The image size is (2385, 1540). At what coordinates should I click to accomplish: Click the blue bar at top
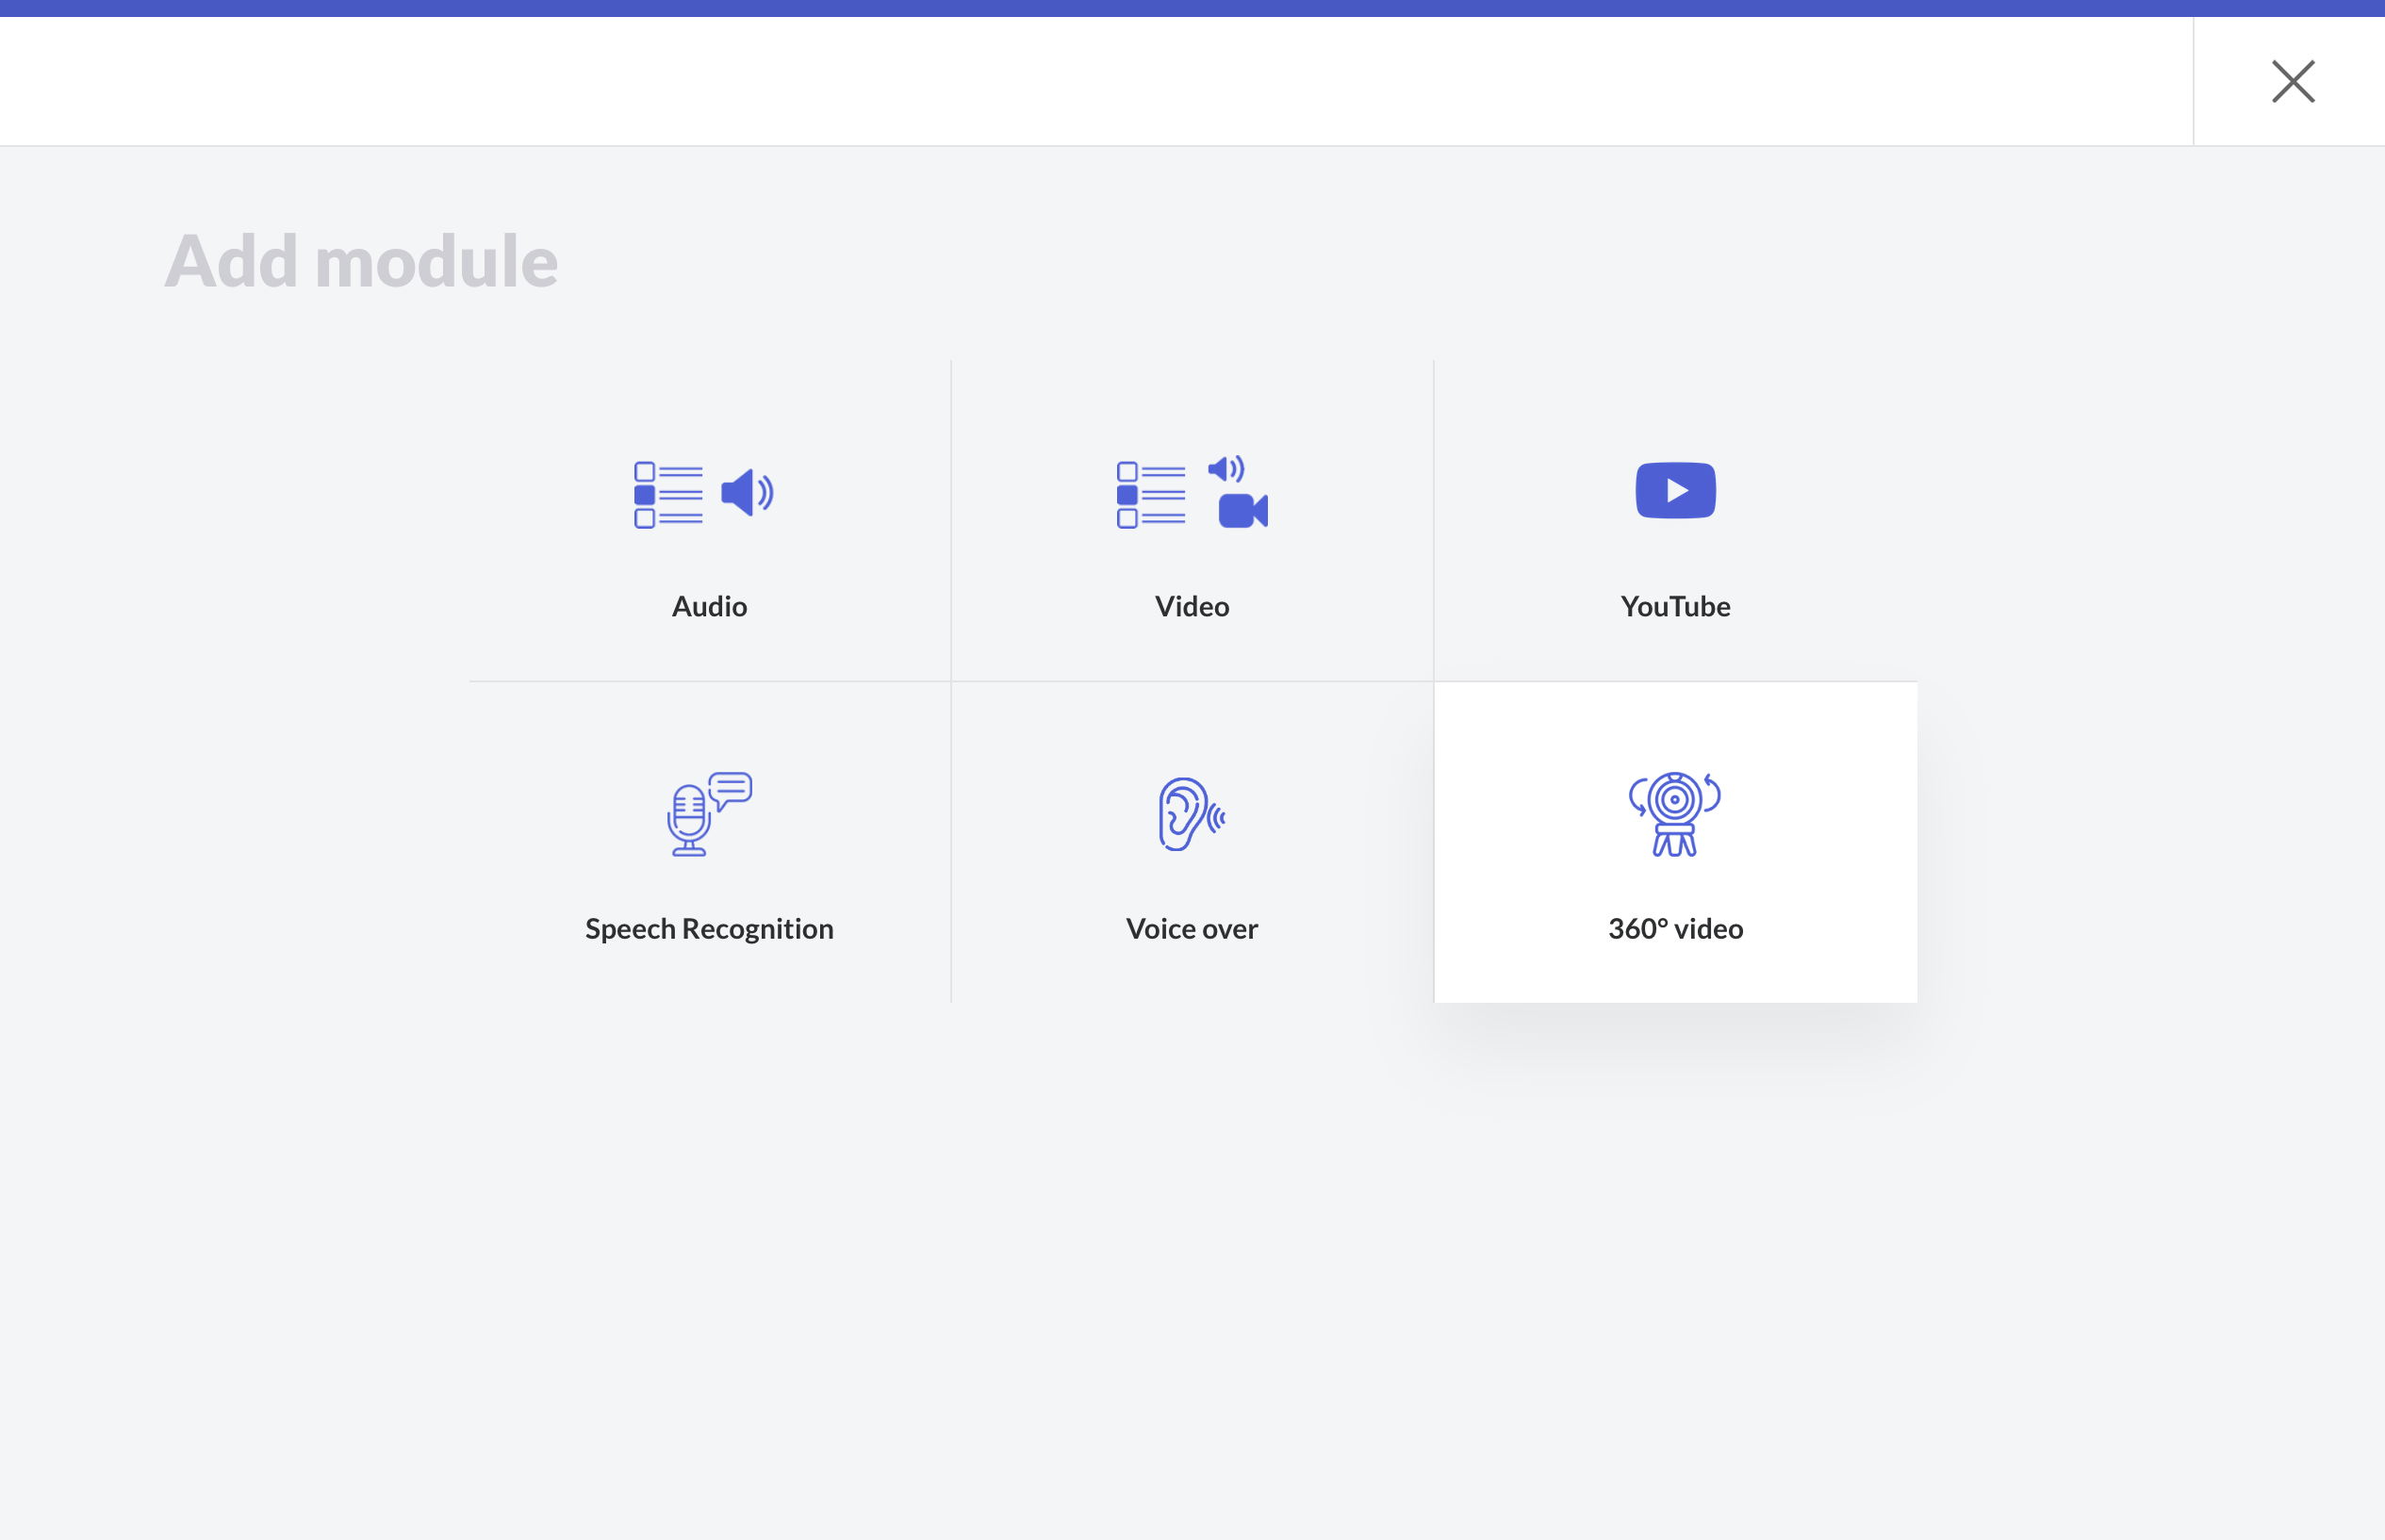pyautogui.click(x=1192, y=8)
